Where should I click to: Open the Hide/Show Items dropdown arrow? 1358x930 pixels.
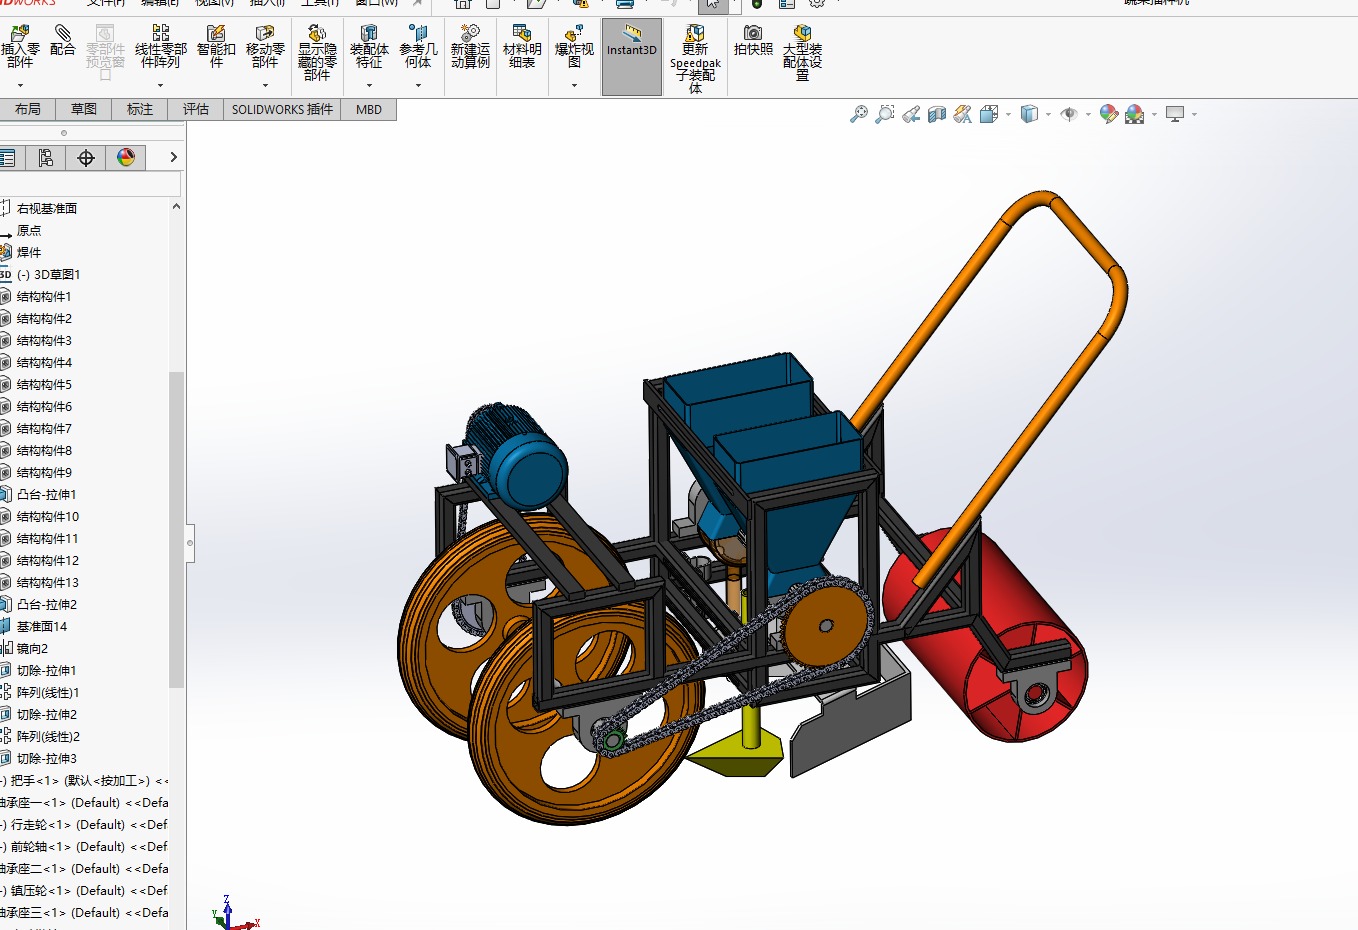click(x=1088, y=115)
